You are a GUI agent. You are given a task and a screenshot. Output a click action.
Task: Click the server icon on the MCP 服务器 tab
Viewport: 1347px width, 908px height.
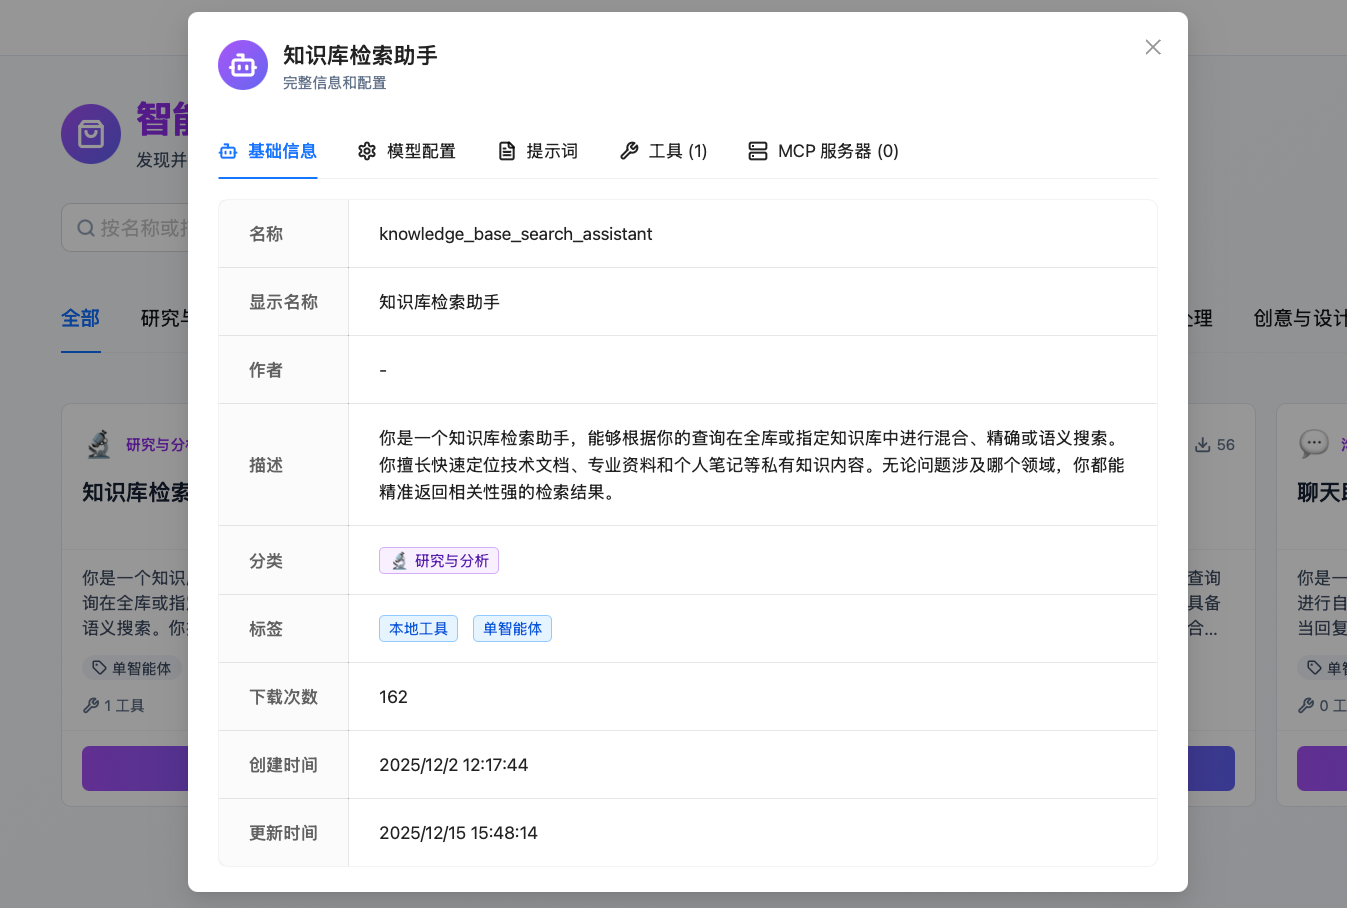pos(757,150)
